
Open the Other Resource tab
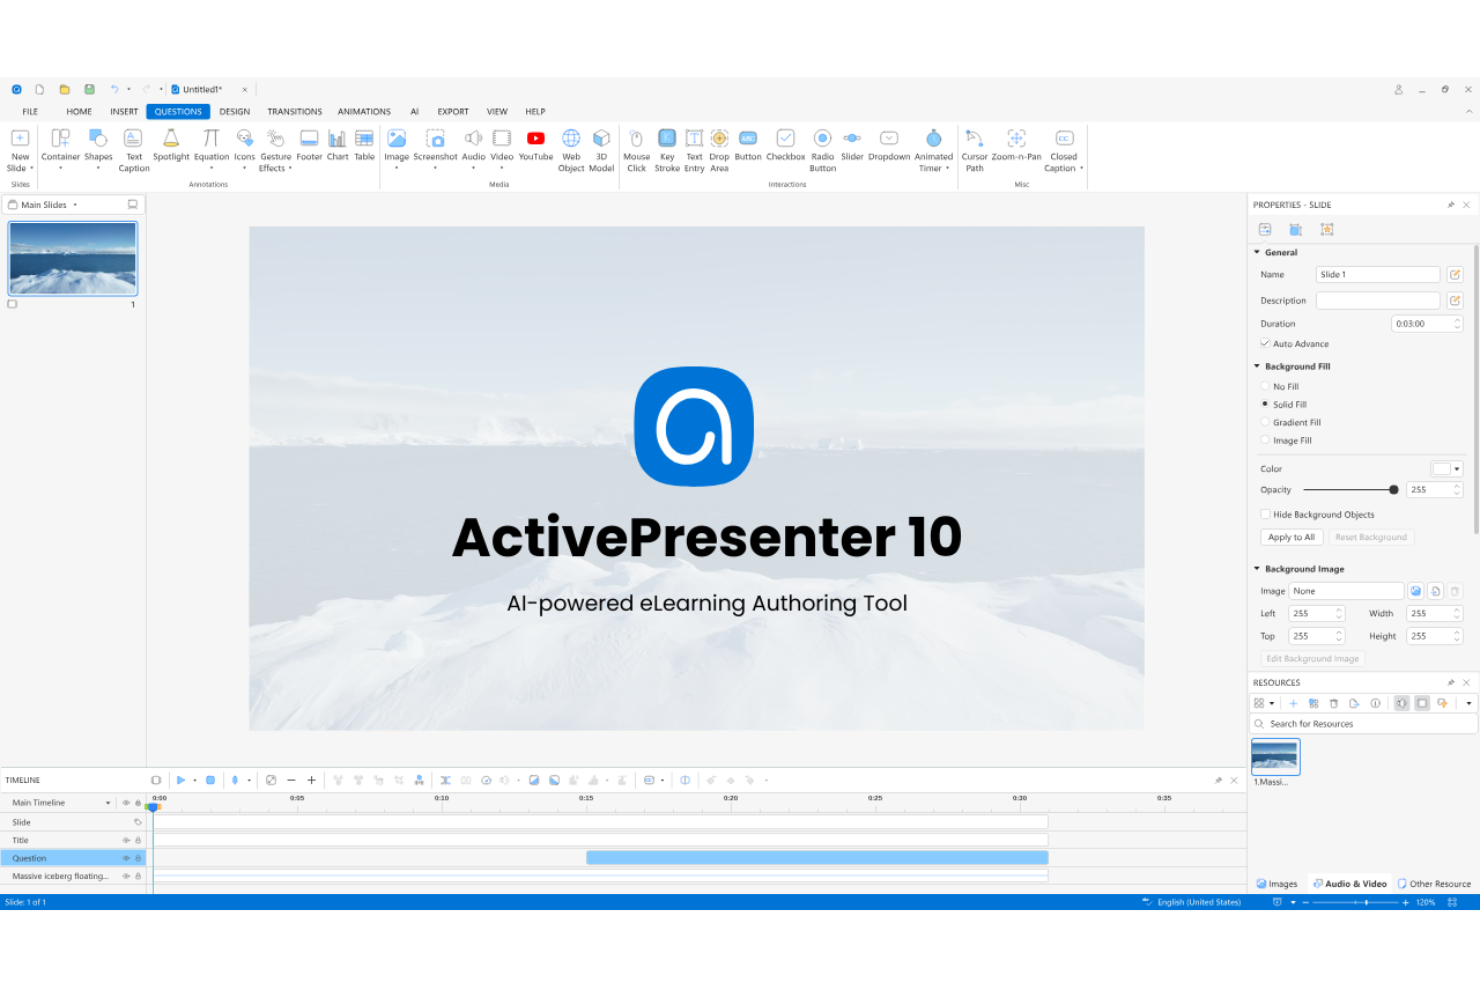pyautogui.click(x=1434, y=884)
